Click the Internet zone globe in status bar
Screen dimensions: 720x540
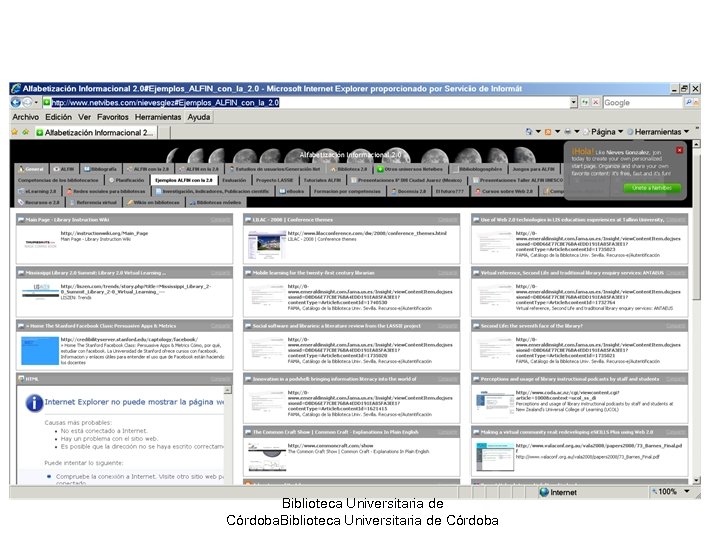click(544, 492)
